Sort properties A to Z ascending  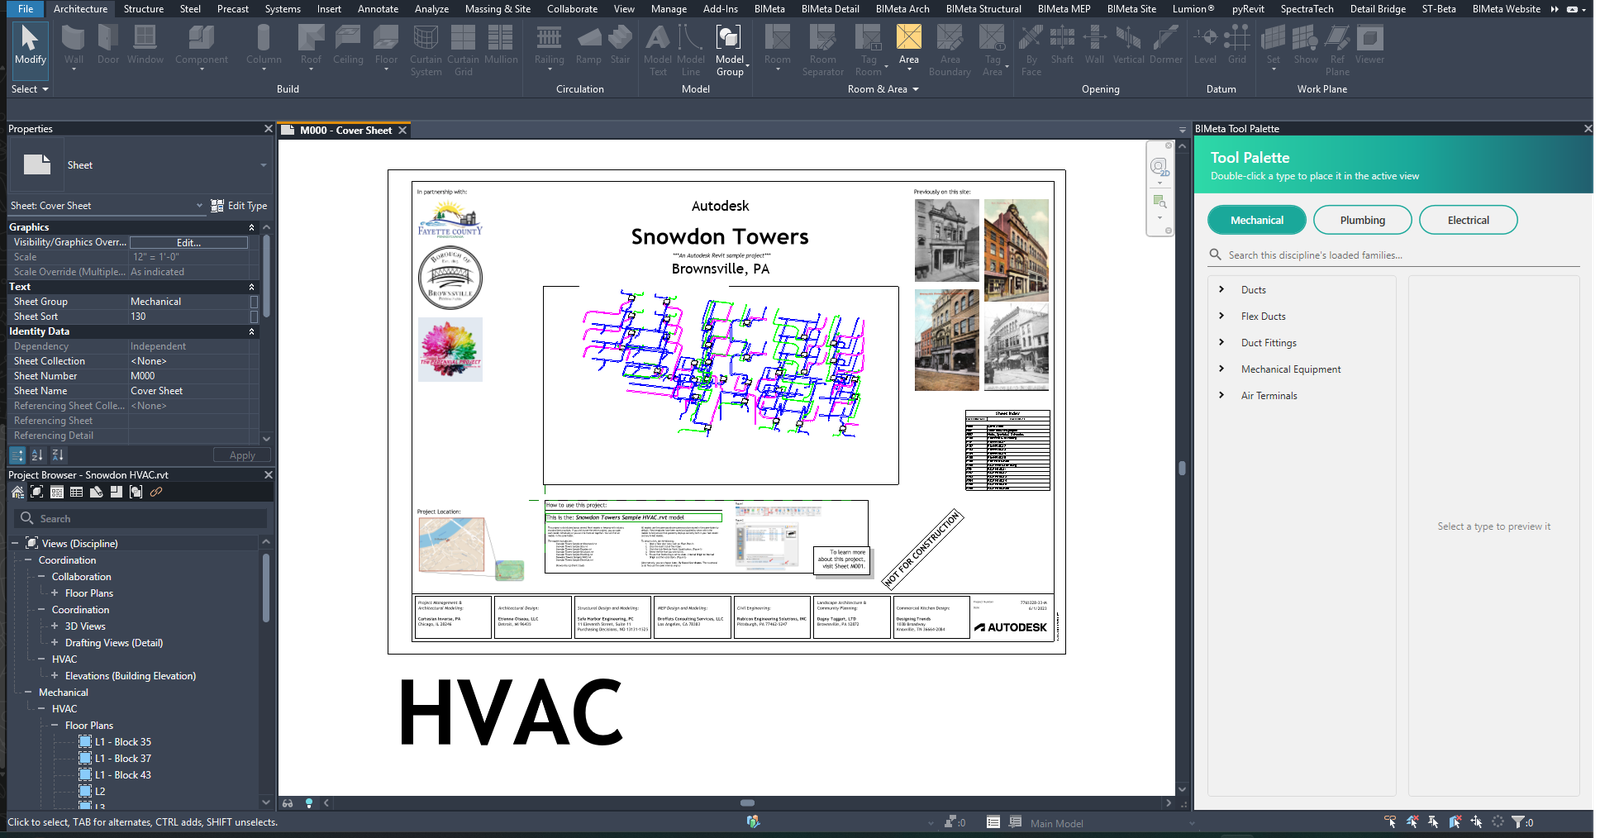(x=37, y=455)
